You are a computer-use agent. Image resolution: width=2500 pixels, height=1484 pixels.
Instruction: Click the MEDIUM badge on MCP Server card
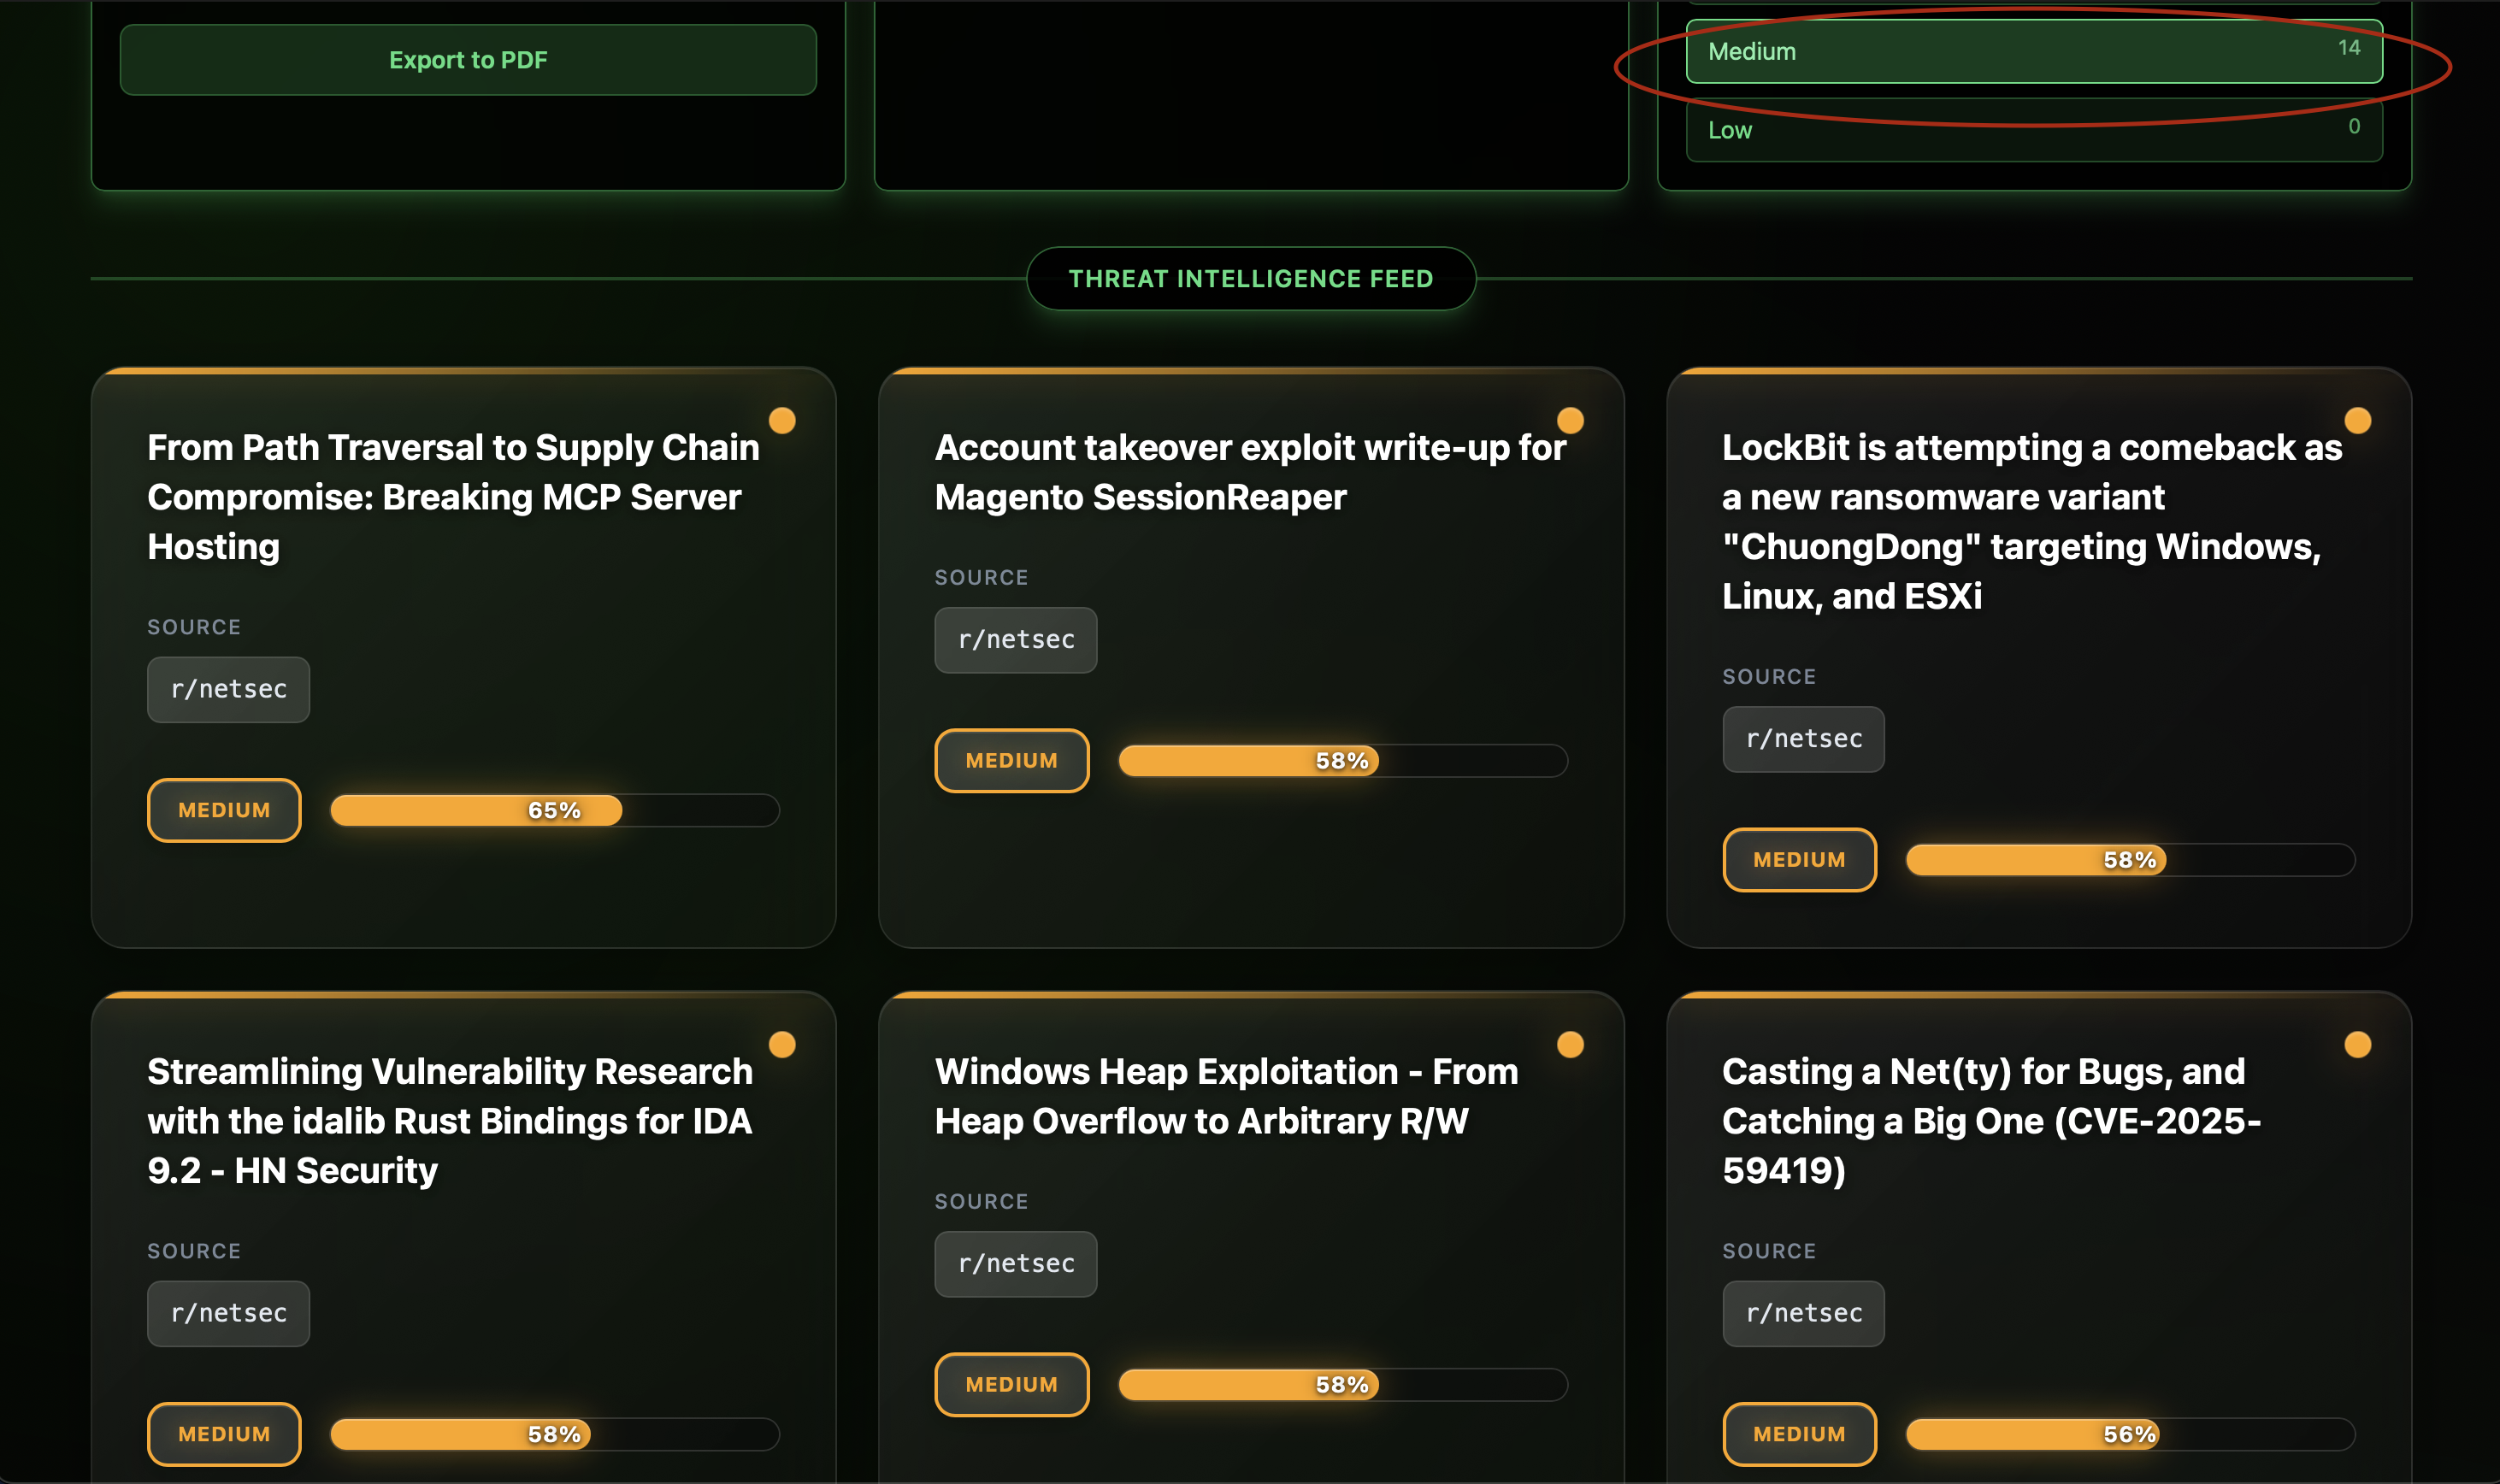tap(224, 810)
